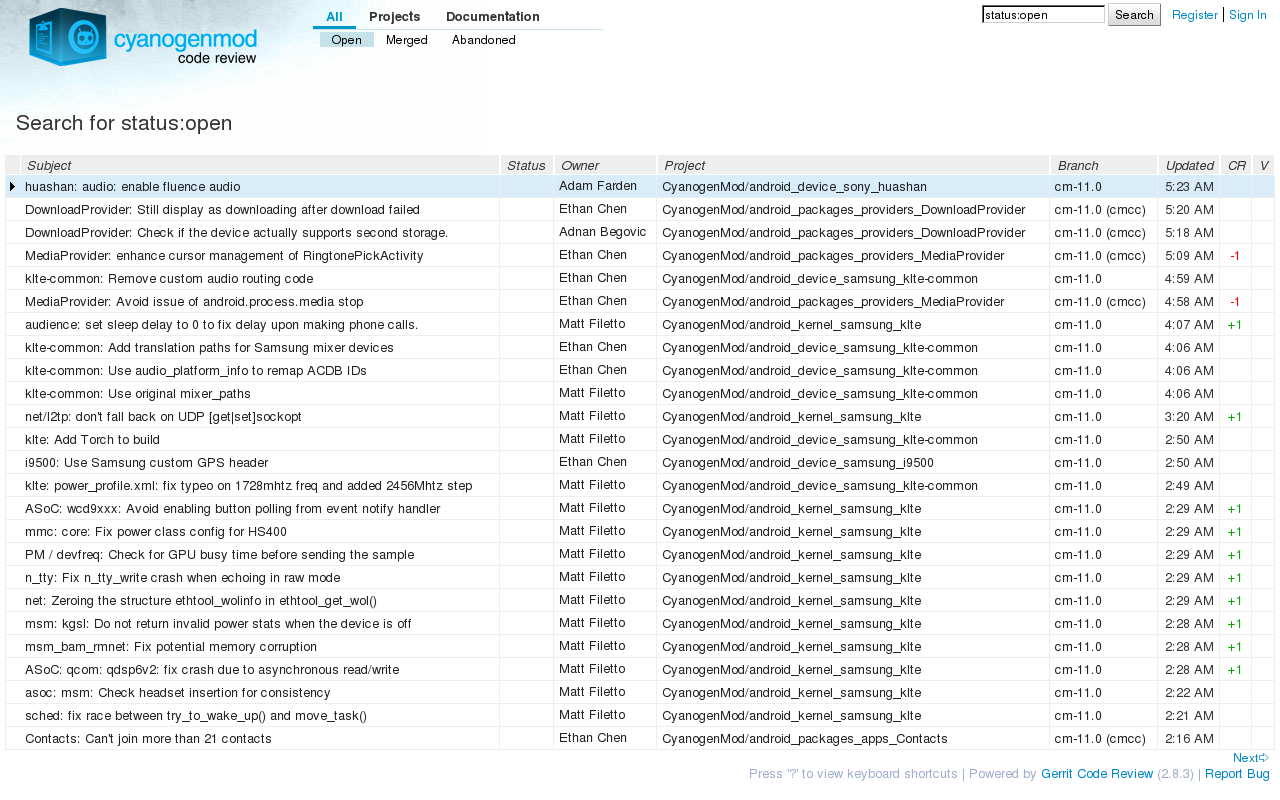Open 'audience: set sleep delay to 0' change
This screenshot has width=1280, height=800.
tap(222, 325)
